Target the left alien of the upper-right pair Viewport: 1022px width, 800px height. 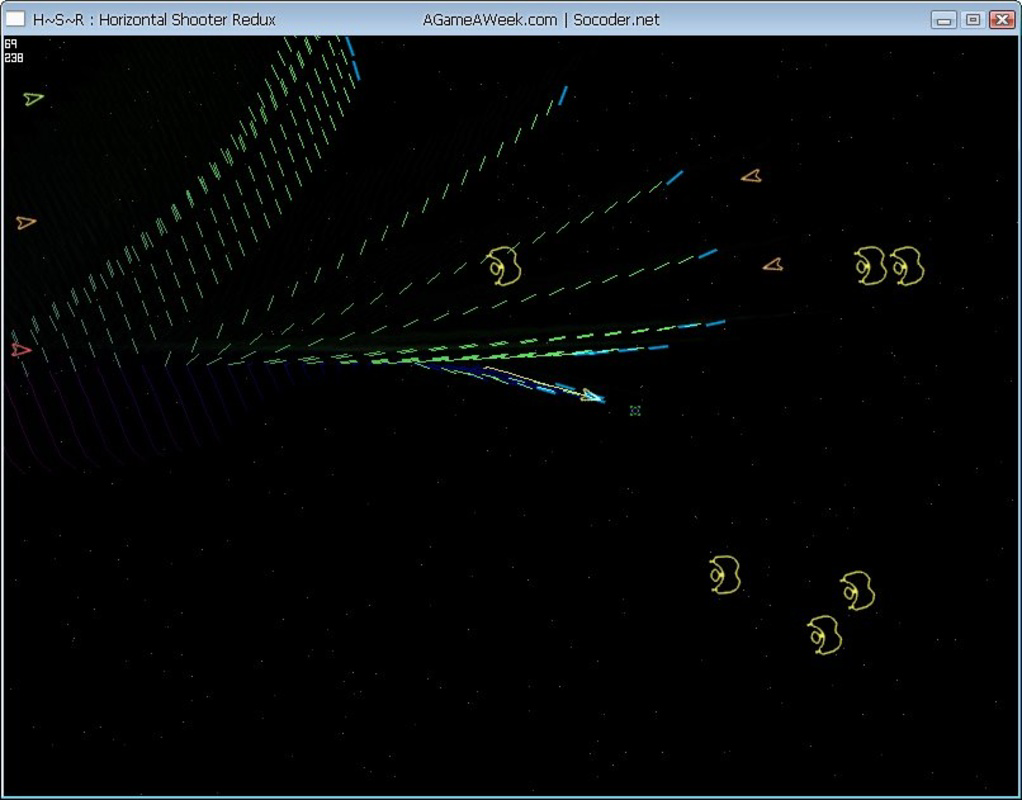pos(871,265)
